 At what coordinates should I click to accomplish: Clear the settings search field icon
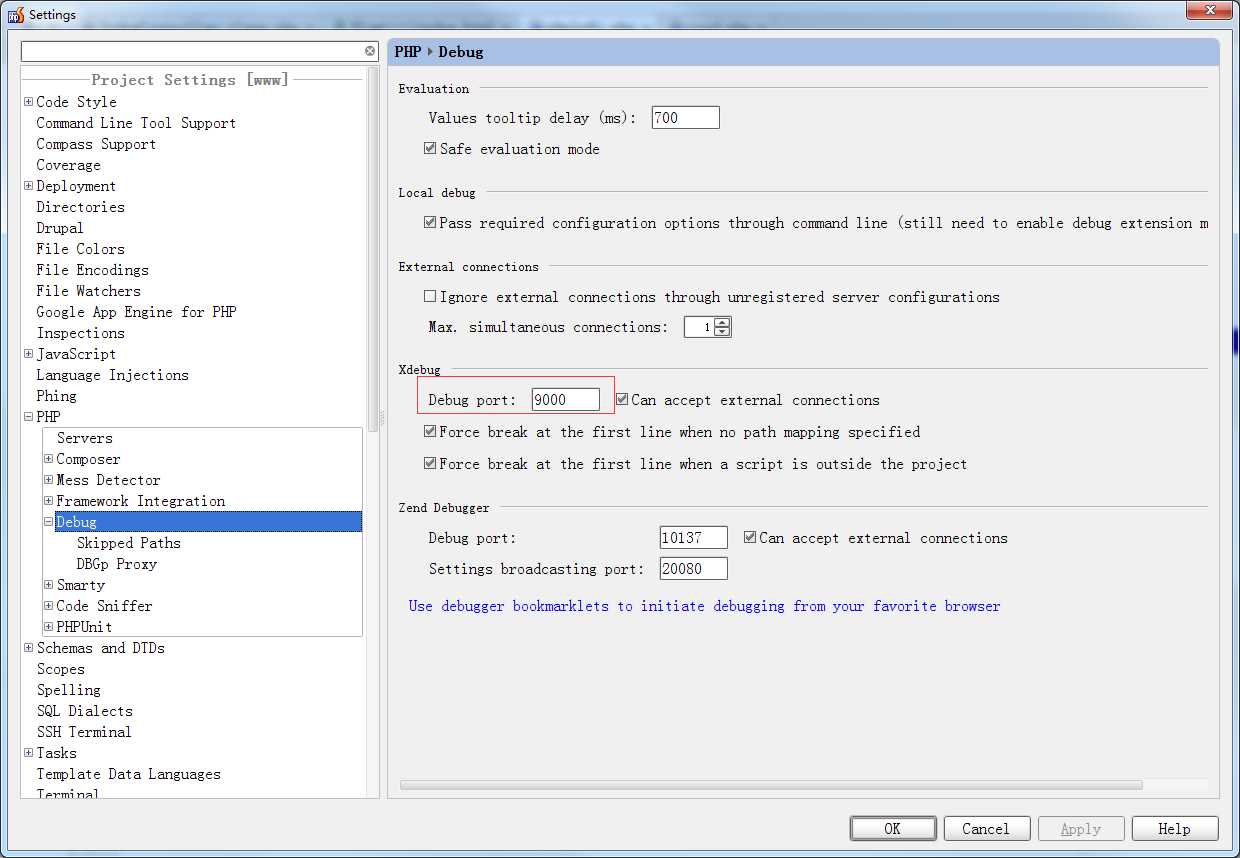[x=370, y=51]
